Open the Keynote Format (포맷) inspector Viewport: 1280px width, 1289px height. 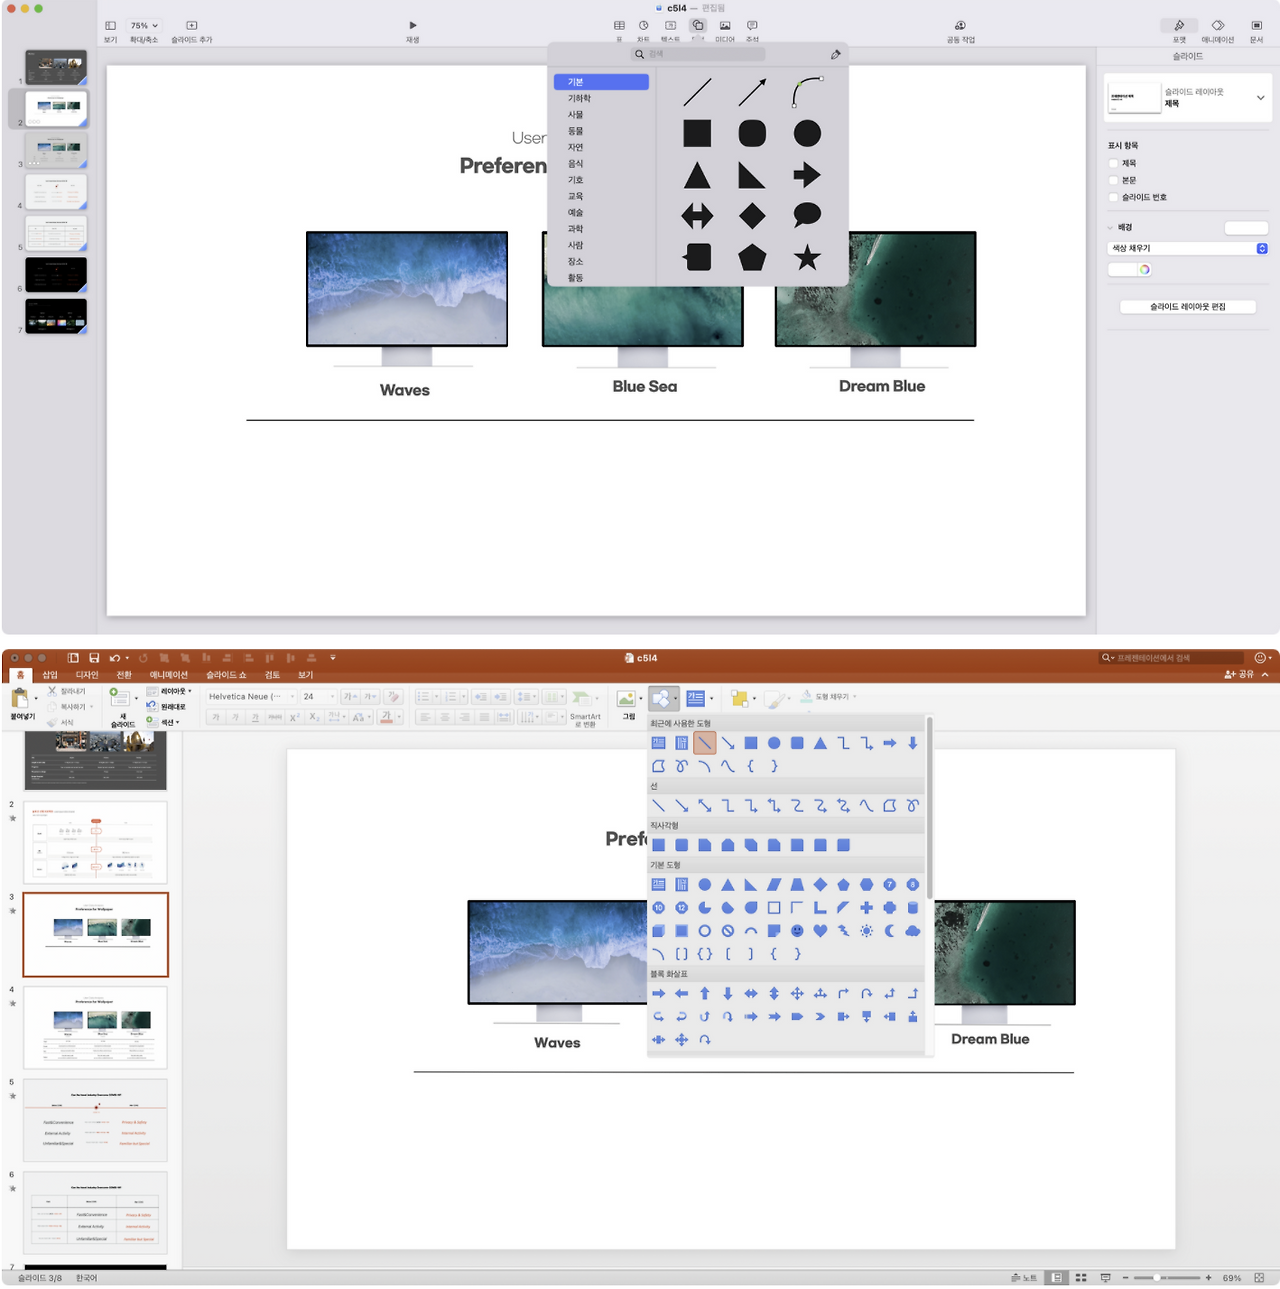[x=1179, y=26]
